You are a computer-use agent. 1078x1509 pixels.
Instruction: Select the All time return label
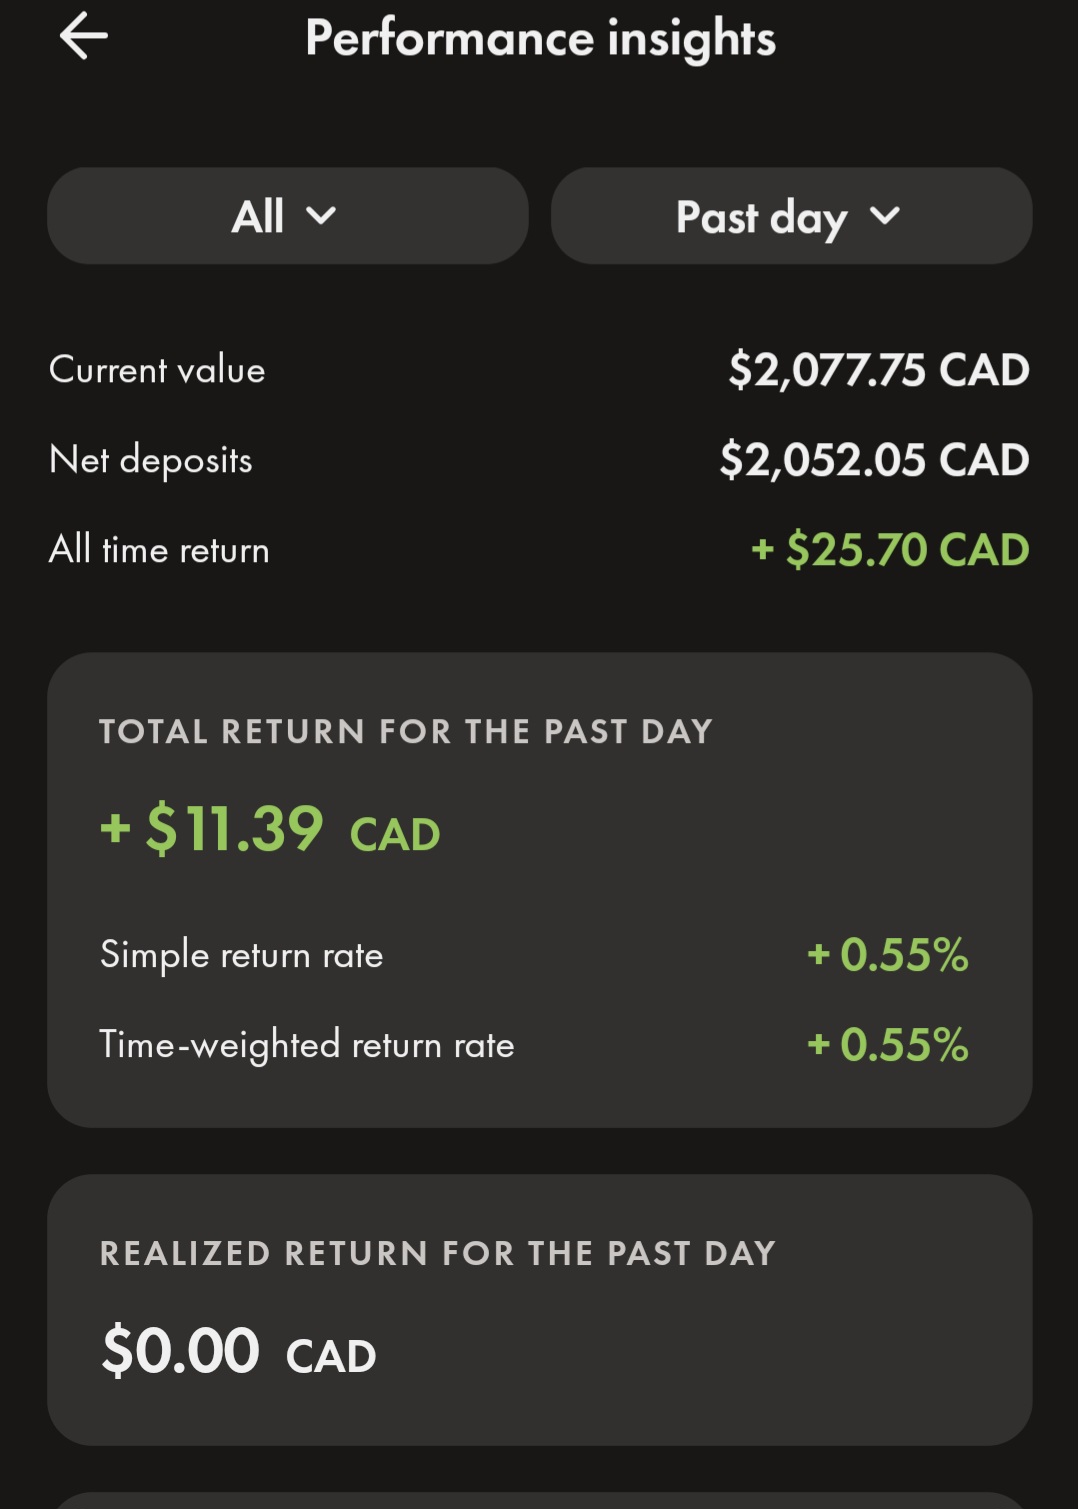click(x=159, y=550)
